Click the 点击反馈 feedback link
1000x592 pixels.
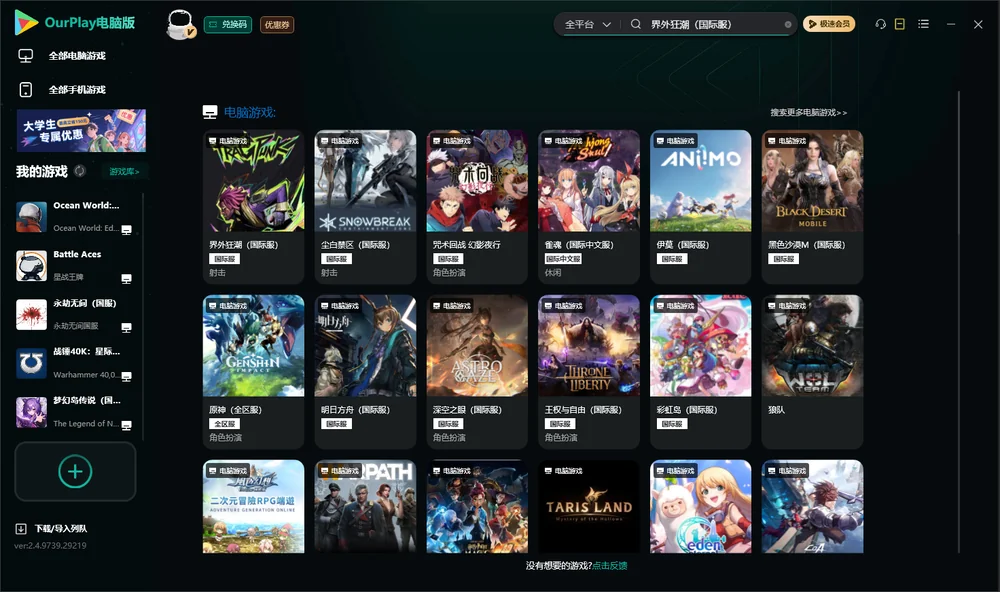[x=610, y=566]
